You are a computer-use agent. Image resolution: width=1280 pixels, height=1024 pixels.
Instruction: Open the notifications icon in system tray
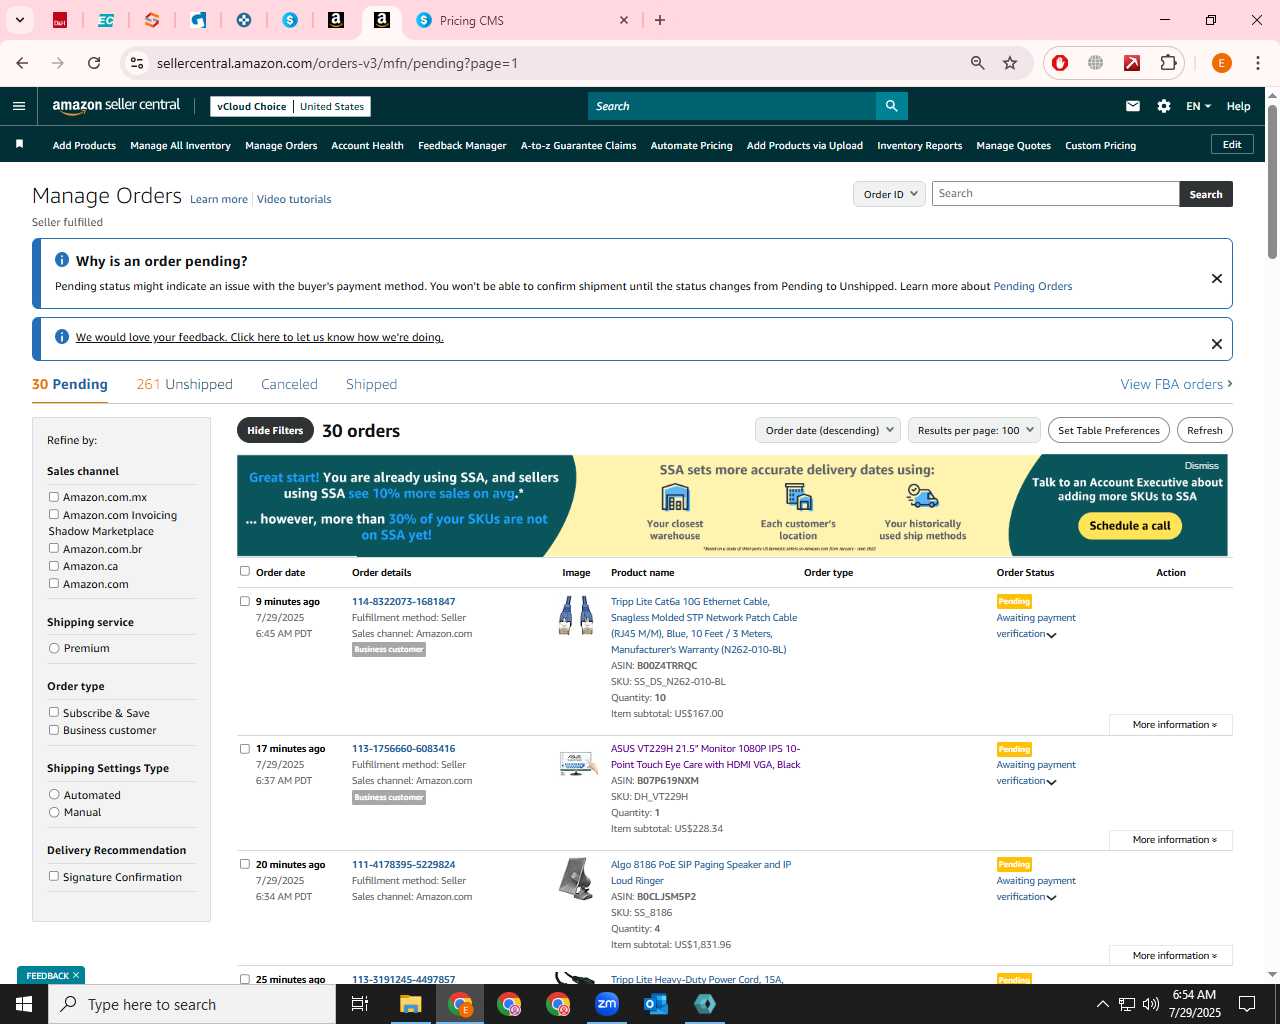pyautogui.click(x=1247, y=1004)
